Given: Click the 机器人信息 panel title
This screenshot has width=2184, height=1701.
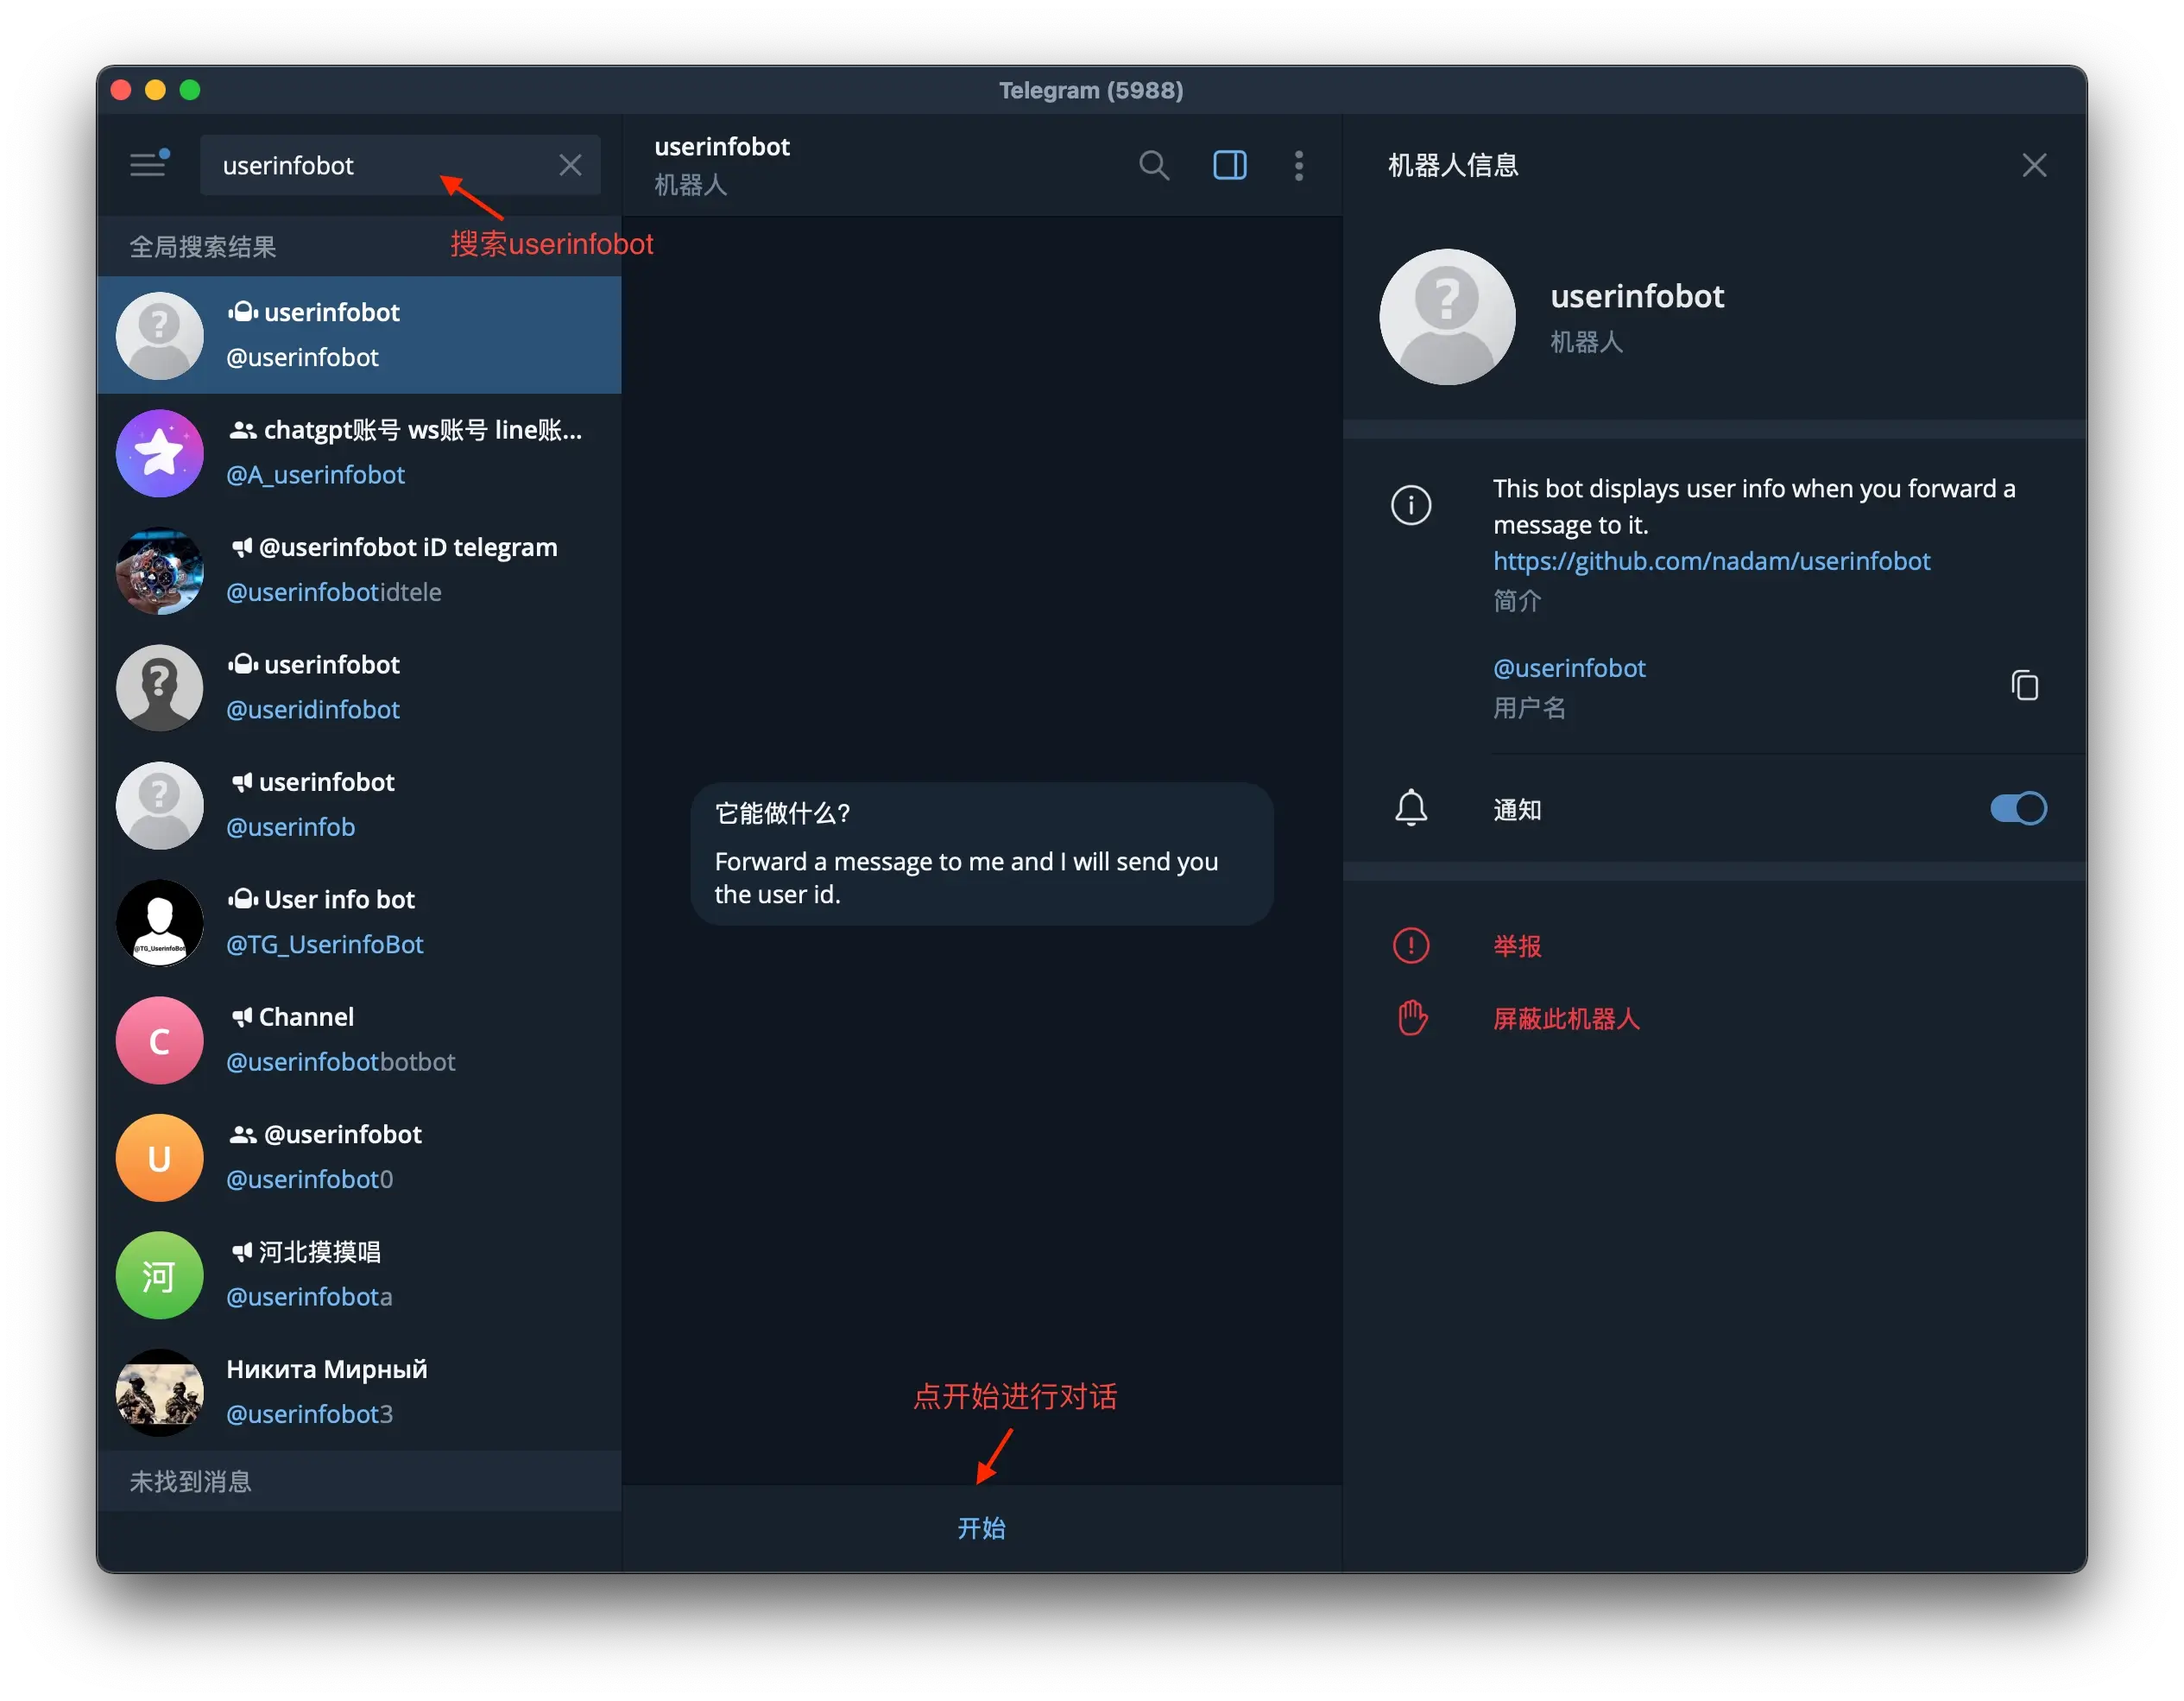Looking at the screenshot, I should [1452, 165].
